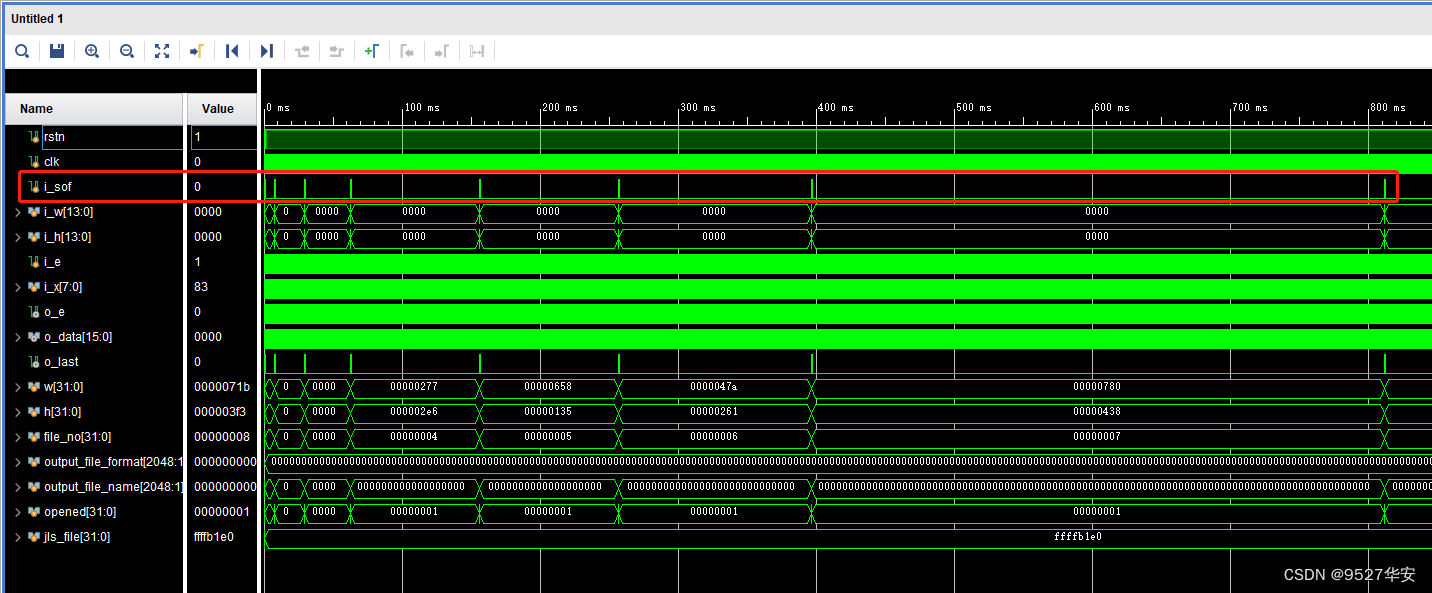Click the rstn value field showing 1
The width and height of the screenshot is (1432, 593).
coord(223,137)
